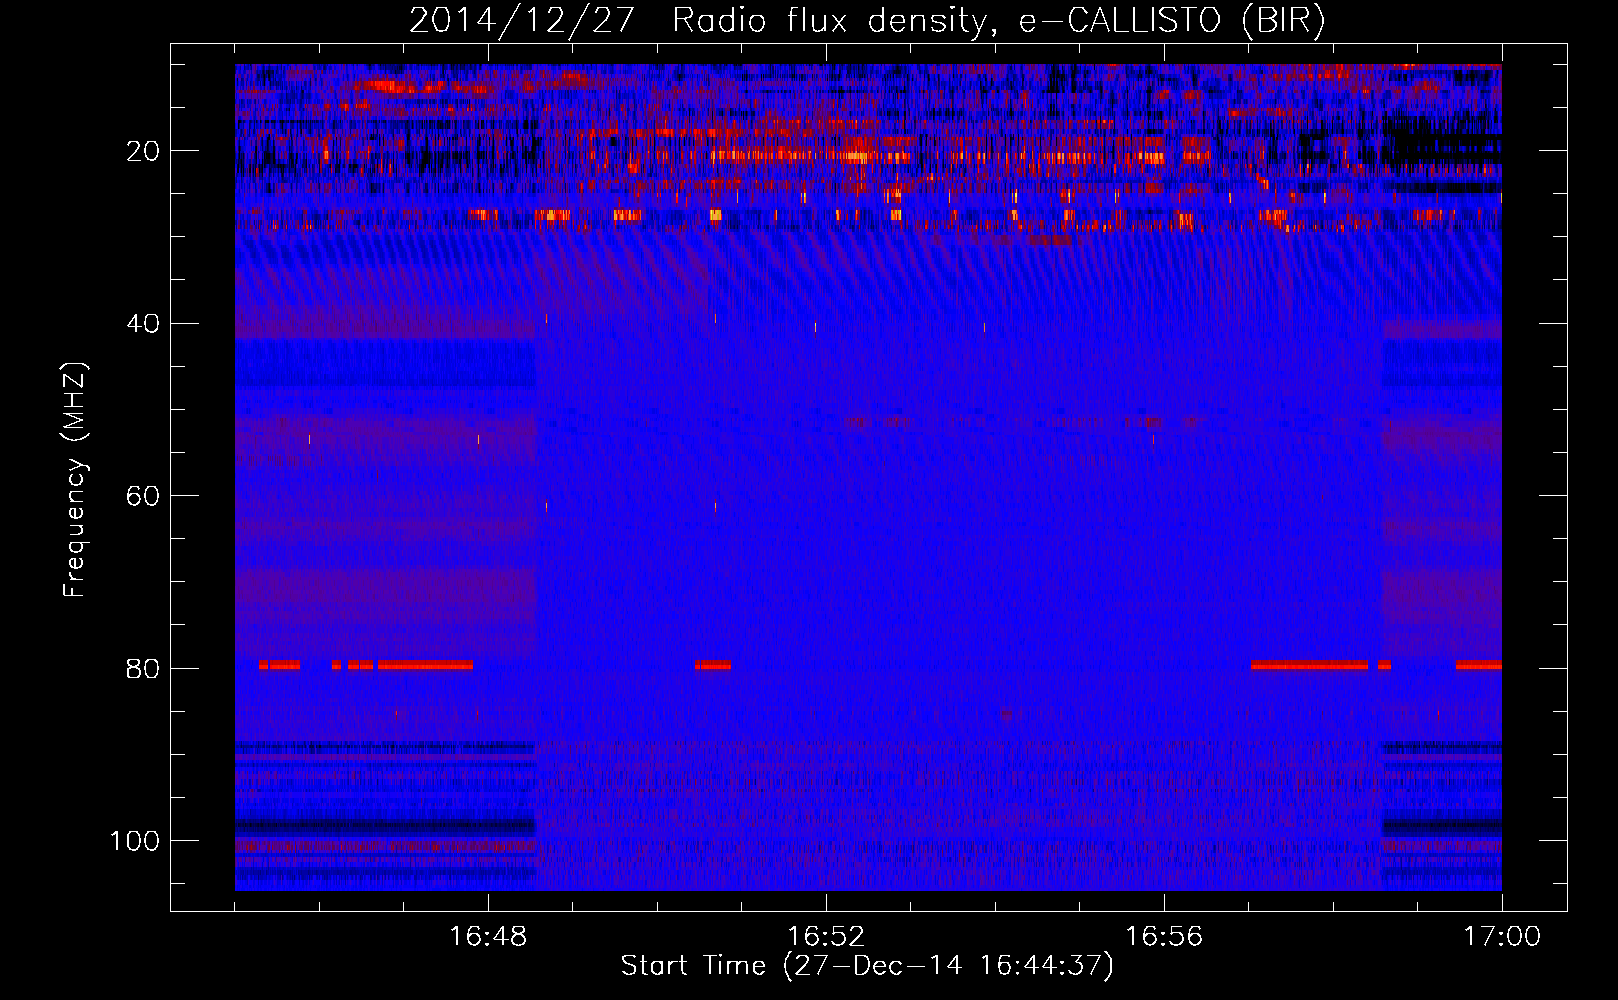This screenshot has width=1618, height=1000.
Task: Click the 20 frequency tick label
Action: click(x=143, y=151)
